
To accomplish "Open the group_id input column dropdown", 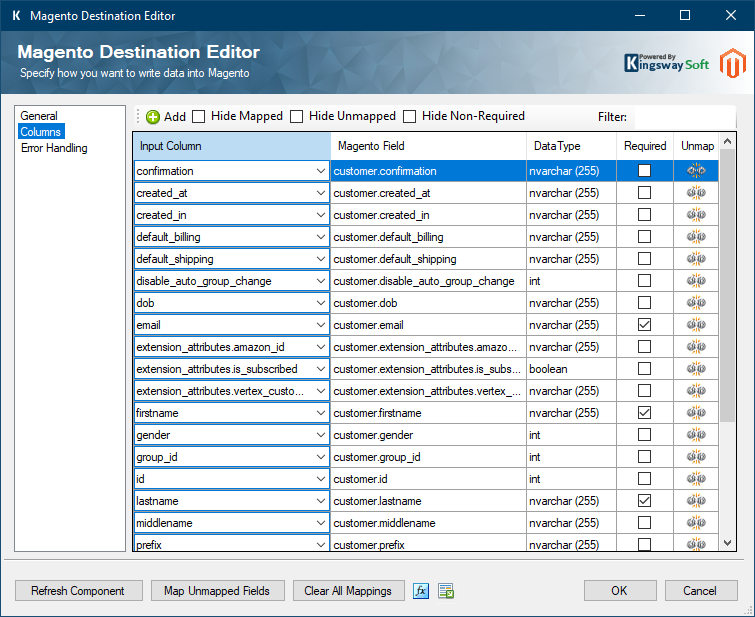I will tap(321, 457).
